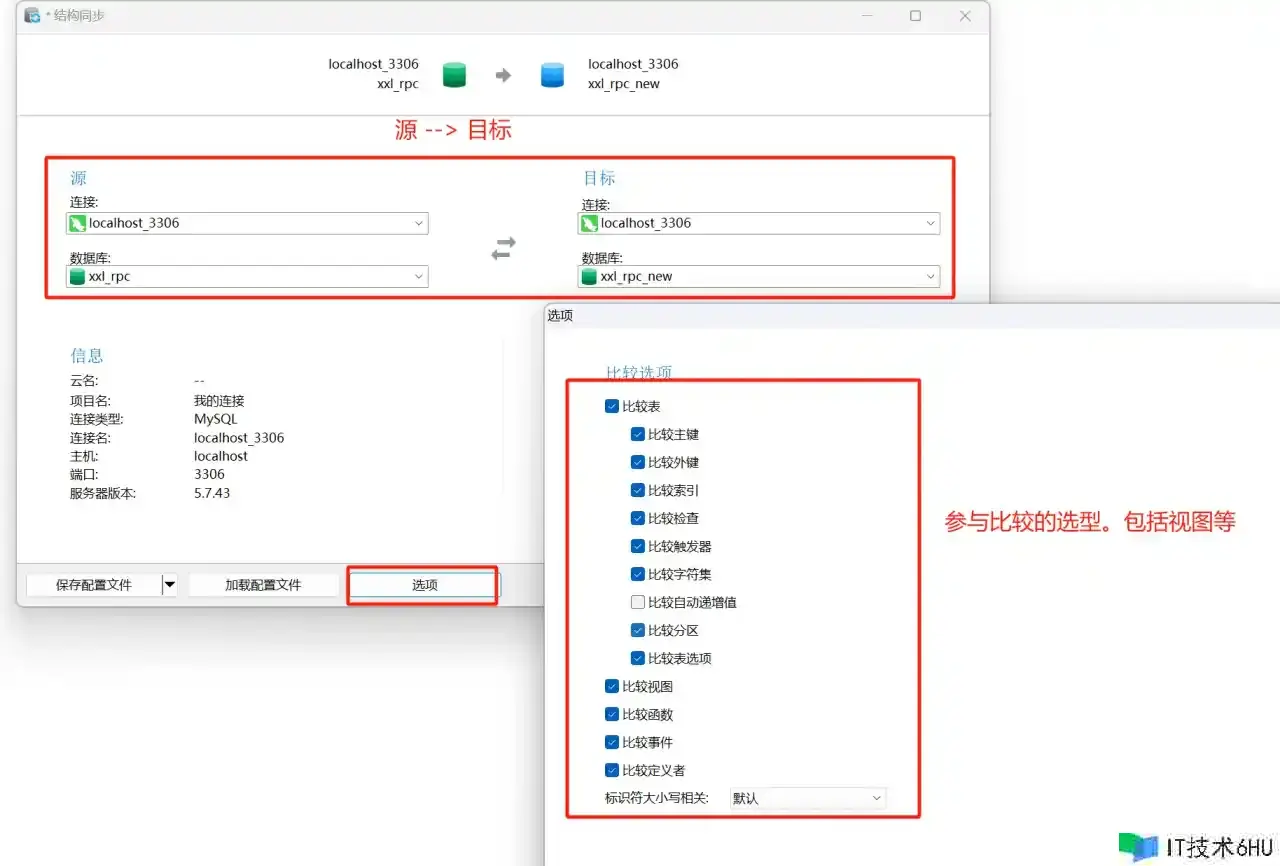Click the xxl_rpc source database icon
This screenshot has width=1280, height=866.
click(77, 277)
